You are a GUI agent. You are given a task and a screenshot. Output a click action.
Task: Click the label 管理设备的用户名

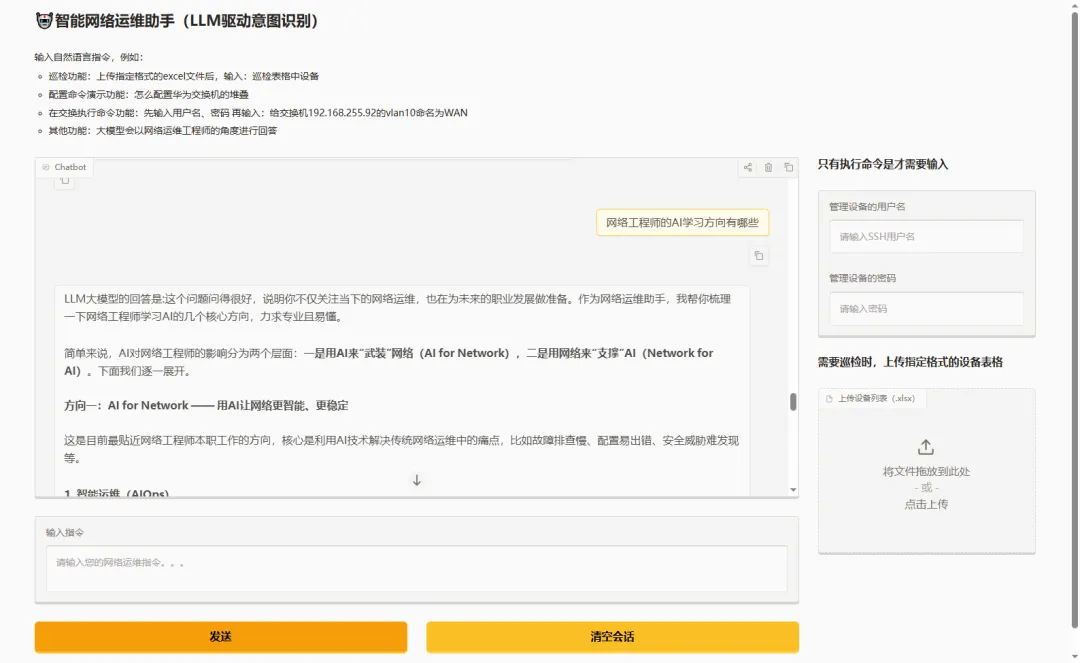(x=866, y=207)
